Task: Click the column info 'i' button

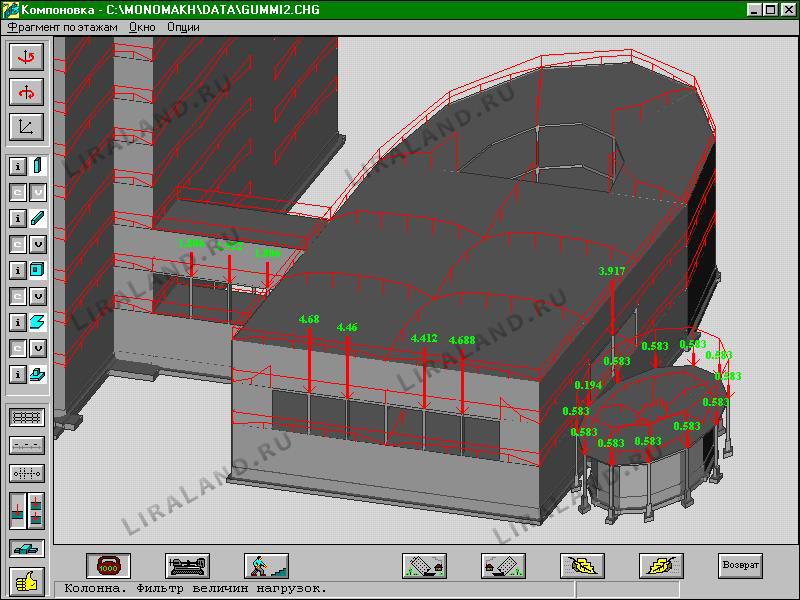Action: [x=17, y=165]
